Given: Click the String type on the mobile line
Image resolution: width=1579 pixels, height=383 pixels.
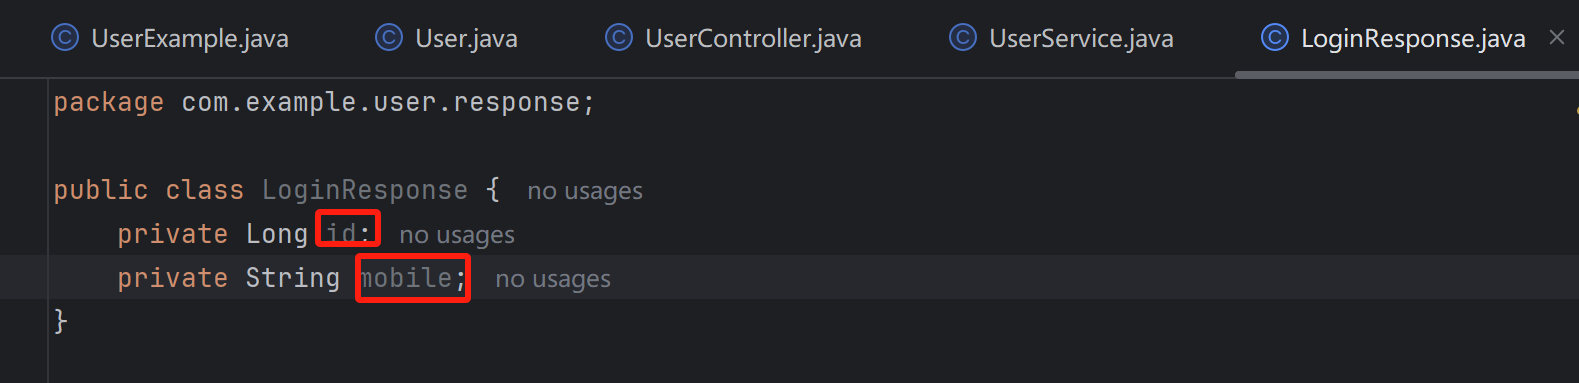Looking at the screenshot, I should click(x=293, y=278).
